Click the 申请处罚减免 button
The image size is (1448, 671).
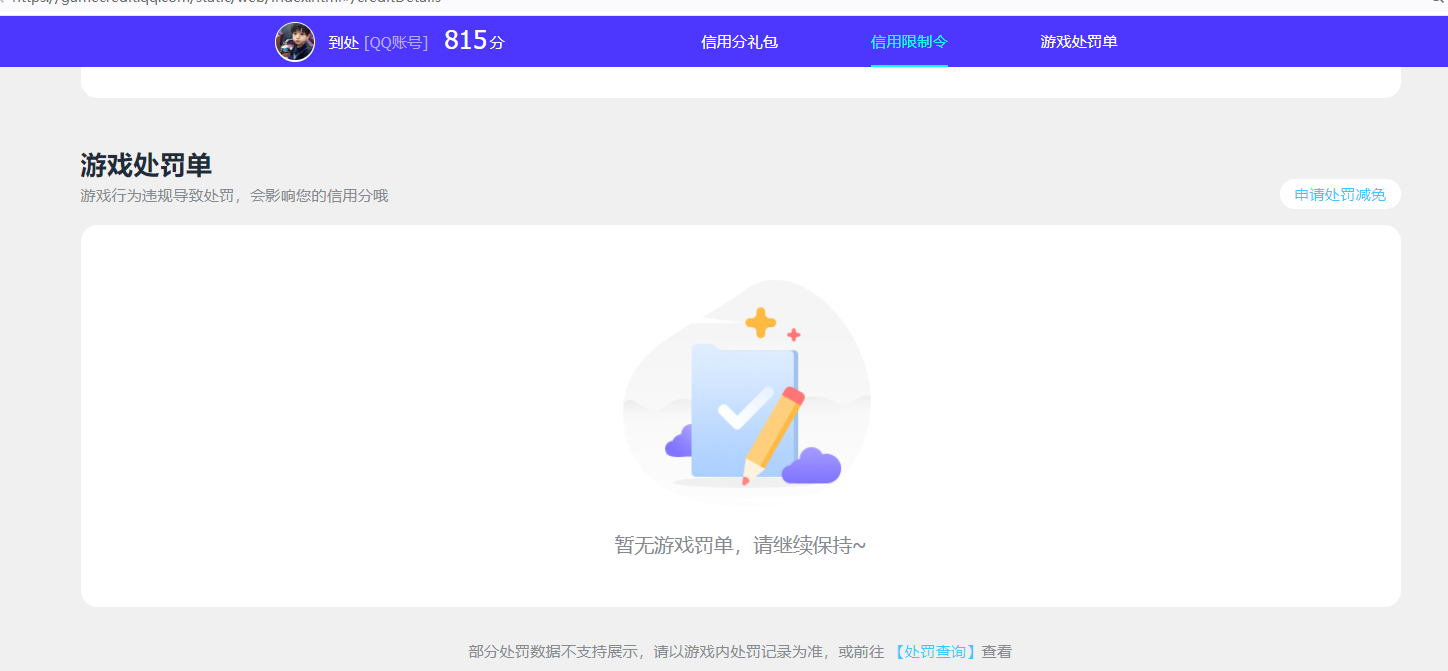point(1340,194)
